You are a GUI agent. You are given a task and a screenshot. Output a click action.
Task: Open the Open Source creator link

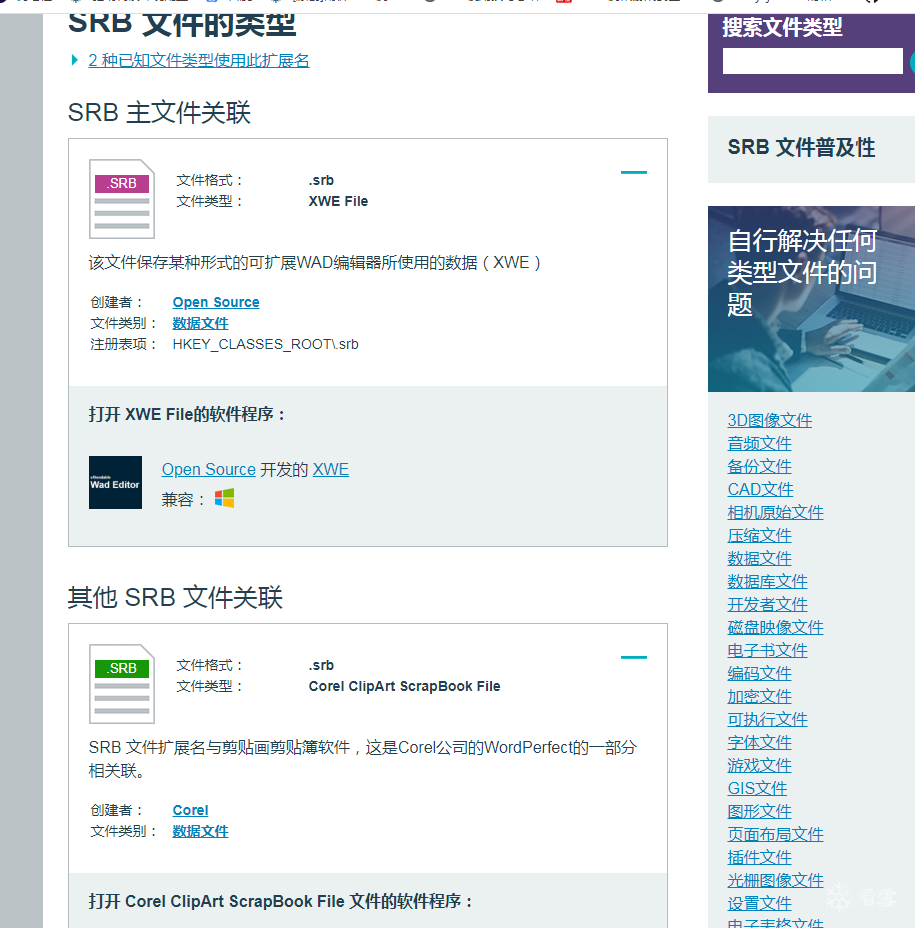click(x=216, y=302)
